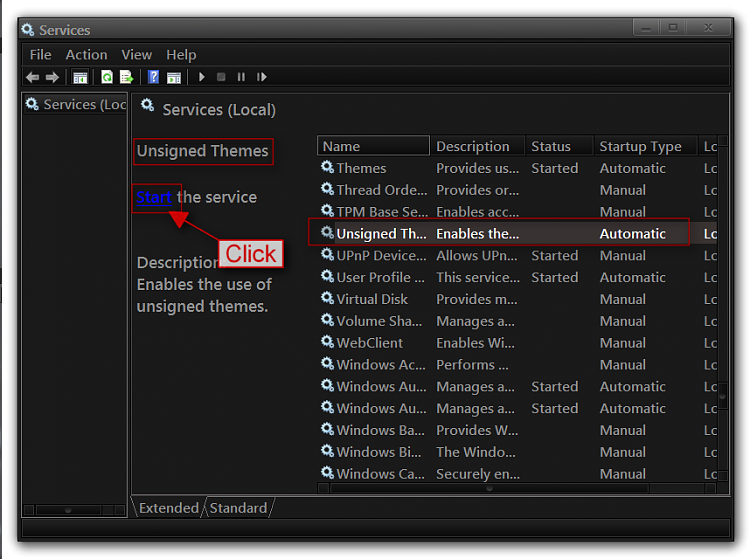Click the gear icon in Services (Local) header

[x=147, y=106]
